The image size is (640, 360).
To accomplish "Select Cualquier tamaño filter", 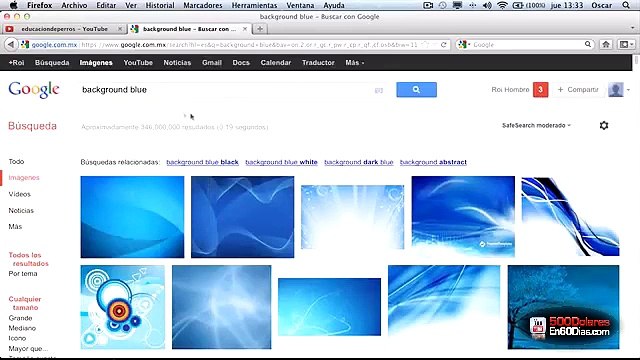I will 25,303.
